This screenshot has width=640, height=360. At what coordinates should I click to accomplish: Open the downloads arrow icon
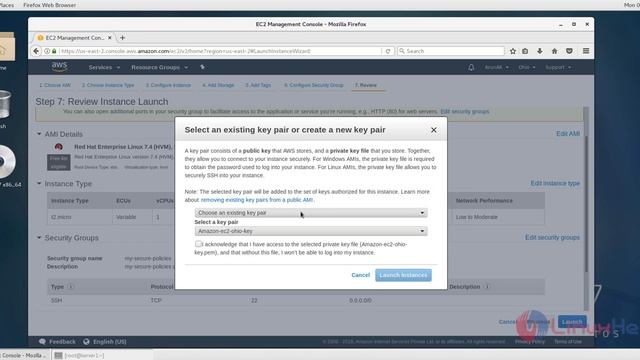540,51
